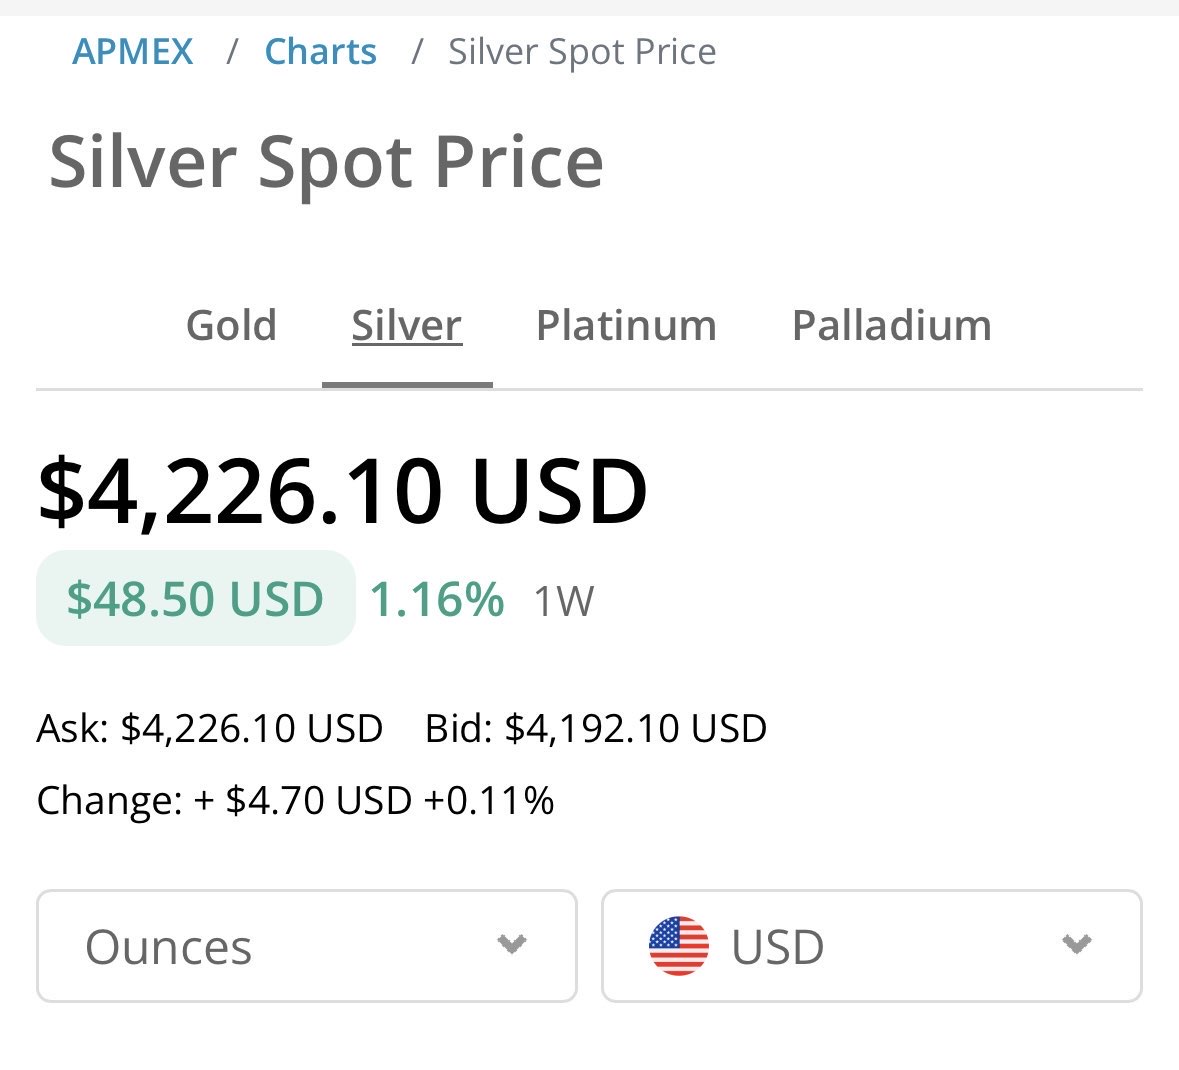
Task: Open the Charts breadcrumb link
Action: (320, 52)
